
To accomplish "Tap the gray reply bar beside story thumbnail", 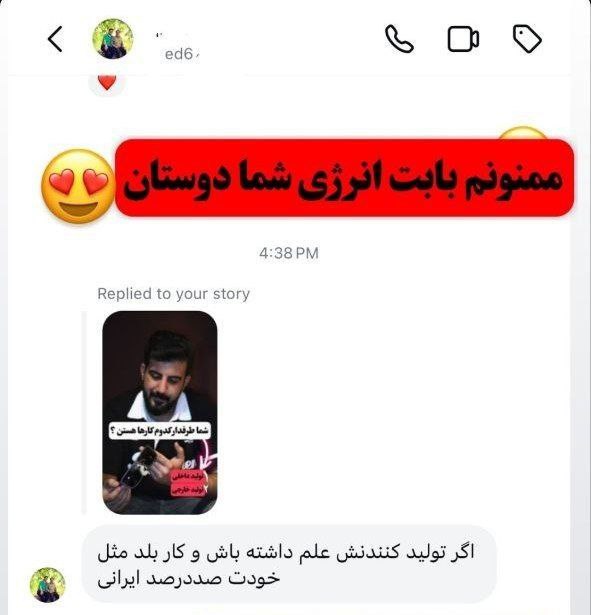I will pyautogui.click(x=84, y=412).
